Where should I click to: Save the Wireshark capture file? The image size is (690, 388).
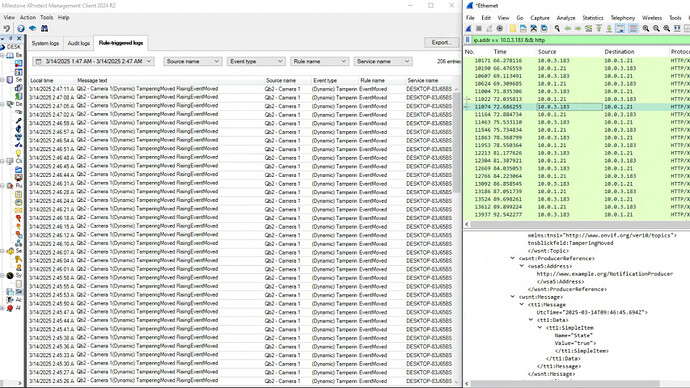pos(523,29)
